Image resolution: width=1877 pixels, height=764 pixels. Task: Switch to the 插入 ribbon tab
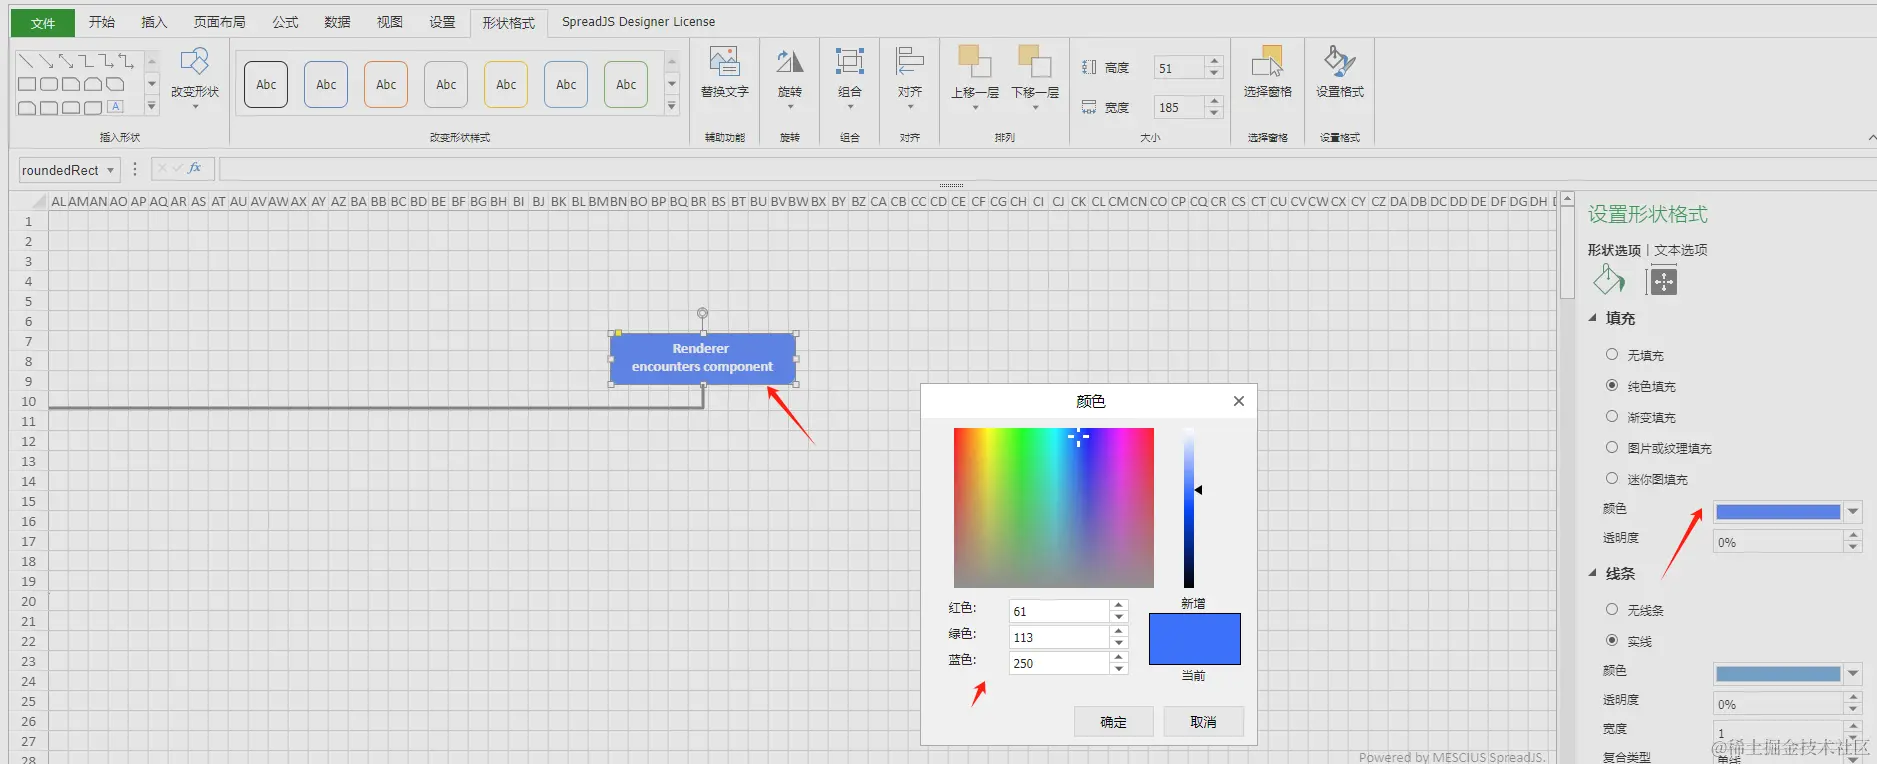click(x=154, y=22)
